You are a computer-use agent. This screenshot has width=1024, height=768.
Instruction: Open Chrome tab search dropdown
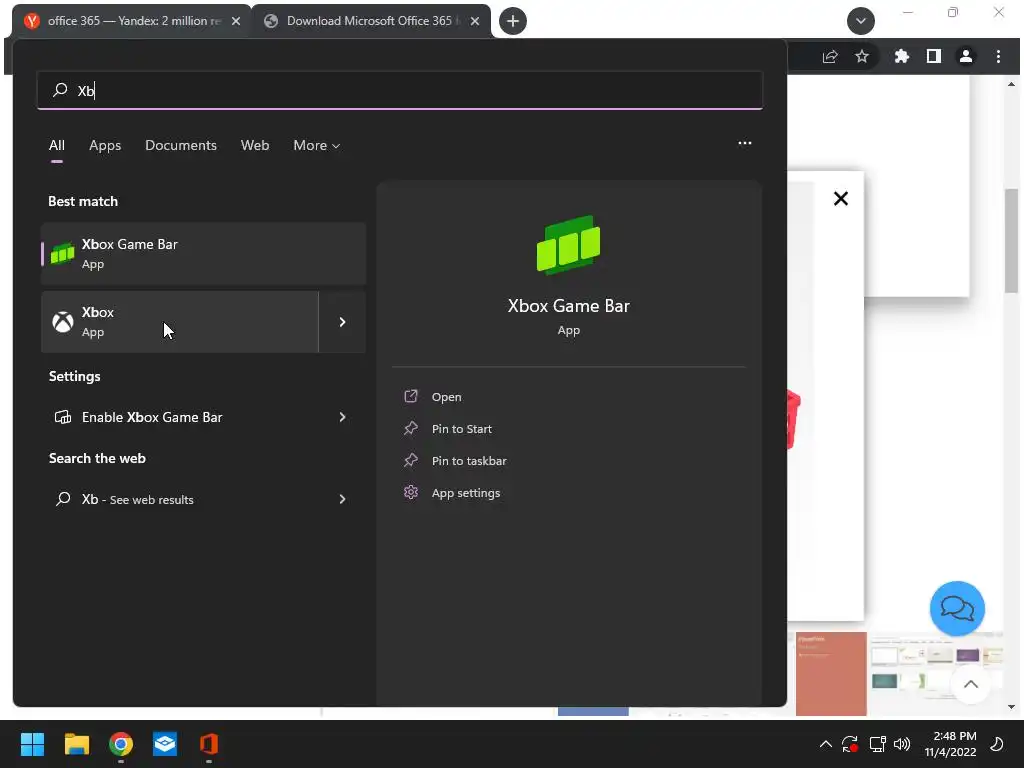click(860, 21)
